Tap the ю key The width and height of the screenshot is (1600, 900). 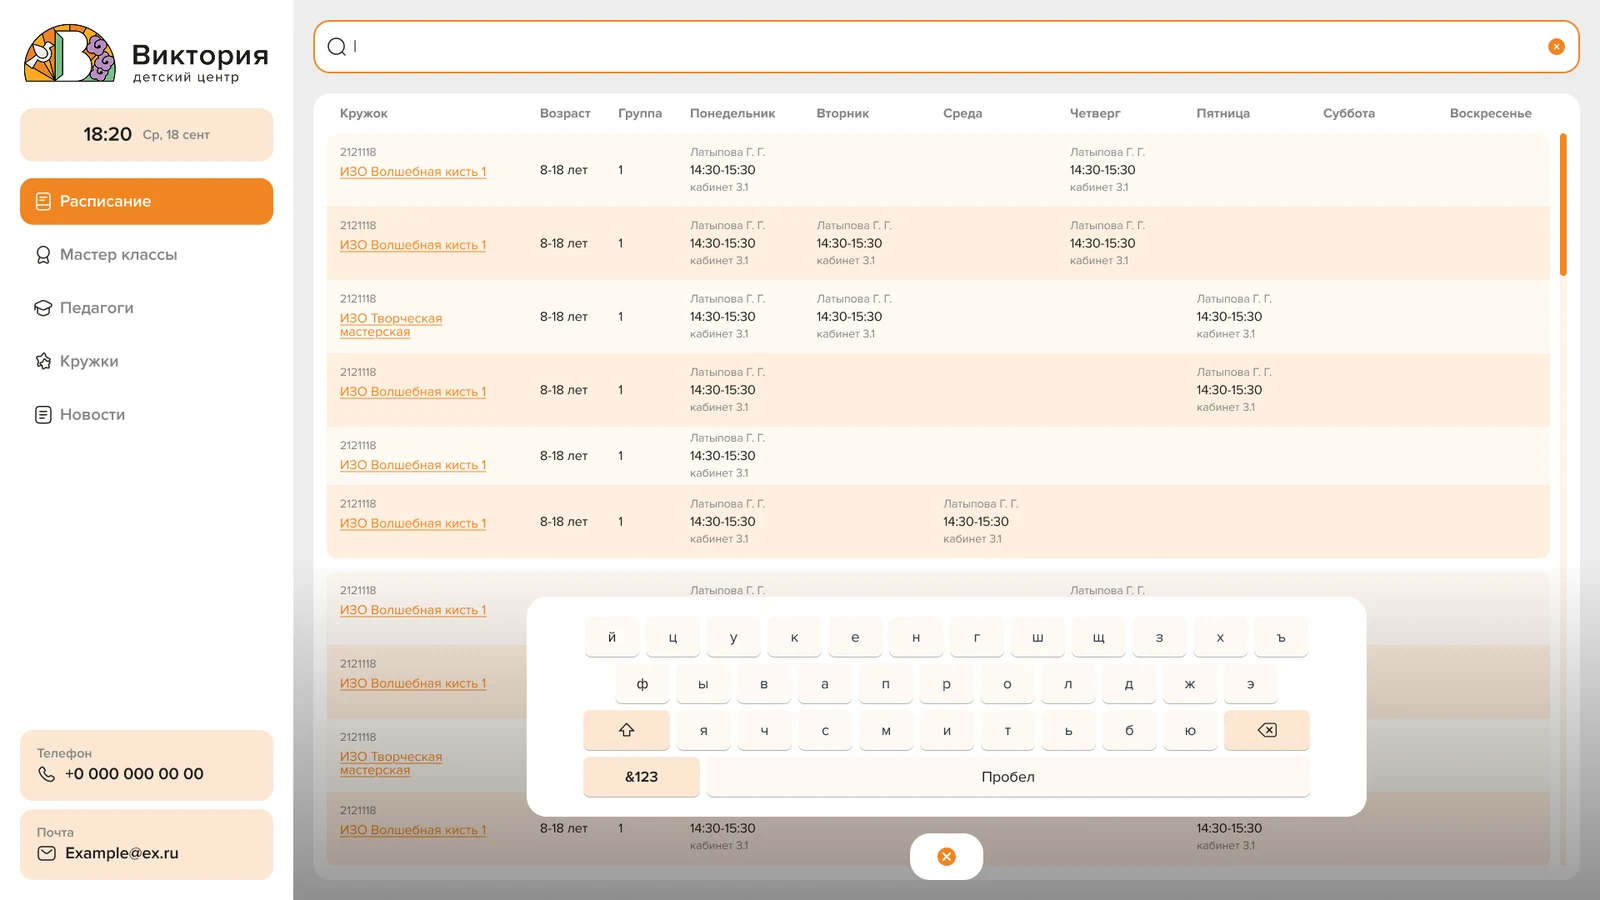point(1190,730)
